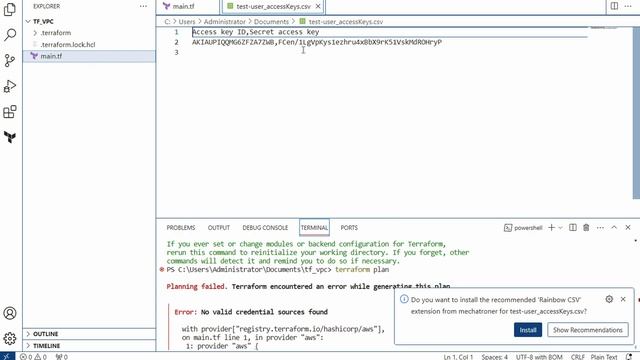The height and width of the screenshot is (360, 640).
Task: Collapse the TF_VPC folder root
Action: [43, 21]
